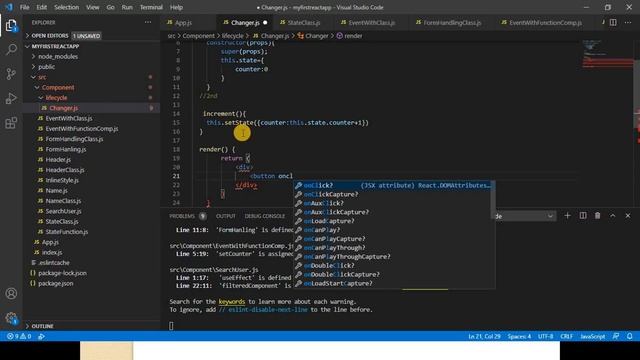This screenshot has width=640, height=360.
Task: Open the Manage gear icon
Action: tap(11, 318)
